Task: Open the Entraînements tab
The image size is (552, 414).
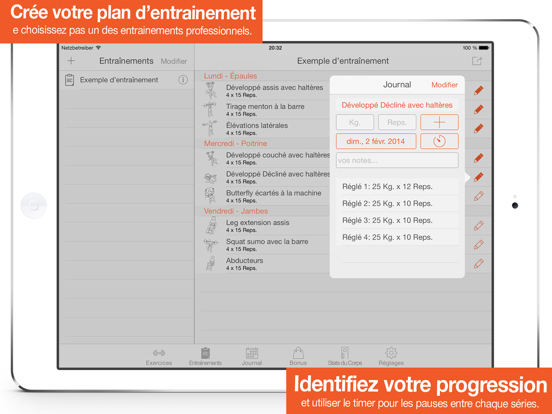Action: click(x=205, y=356)
